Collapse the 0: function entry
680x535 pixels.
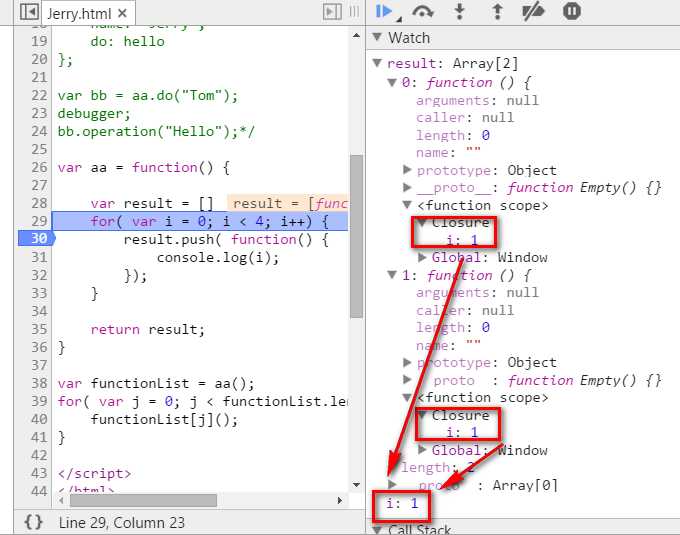click(x=392, y=82)
